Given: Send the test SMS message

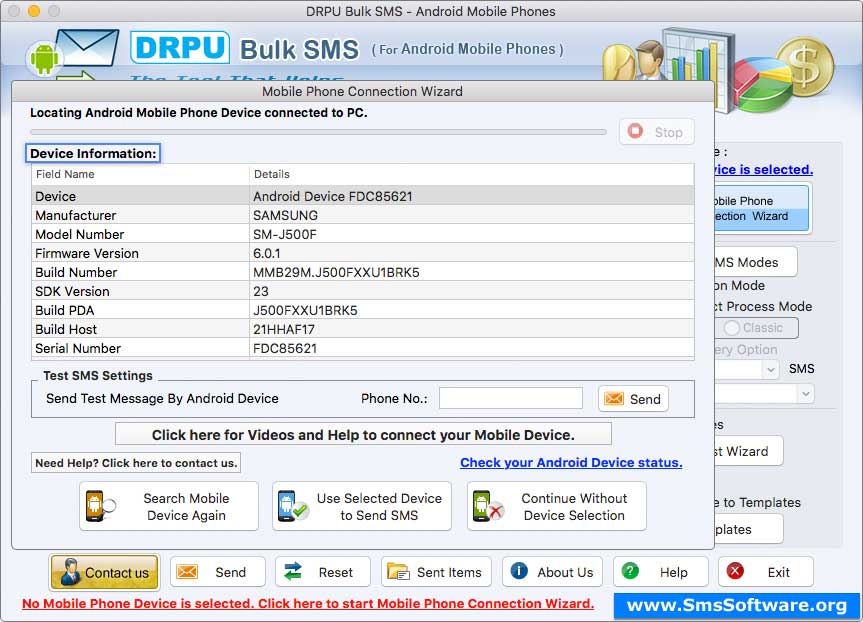Looking at the screenshot, I should point(633,399).
